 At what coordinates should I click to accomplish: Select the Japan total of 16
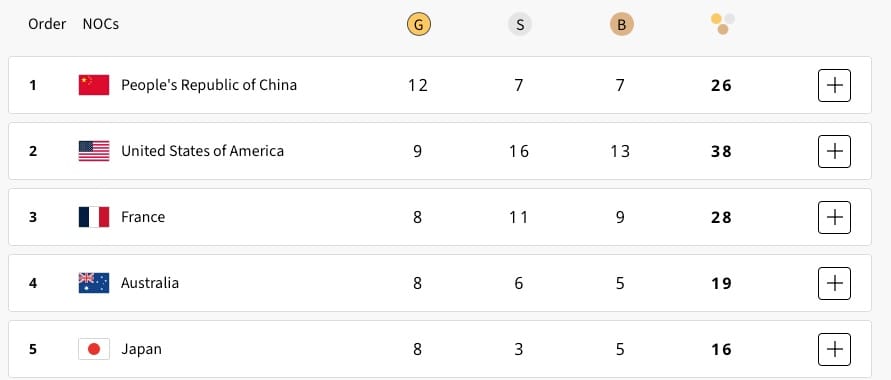click(721, 349)
